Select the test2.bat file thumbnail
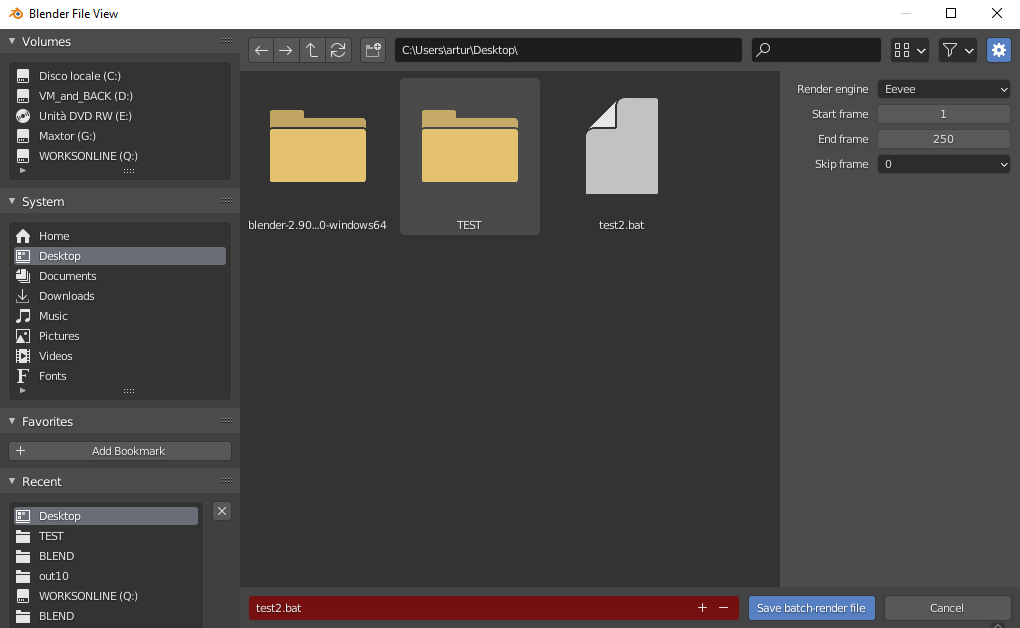 [622, 156]
